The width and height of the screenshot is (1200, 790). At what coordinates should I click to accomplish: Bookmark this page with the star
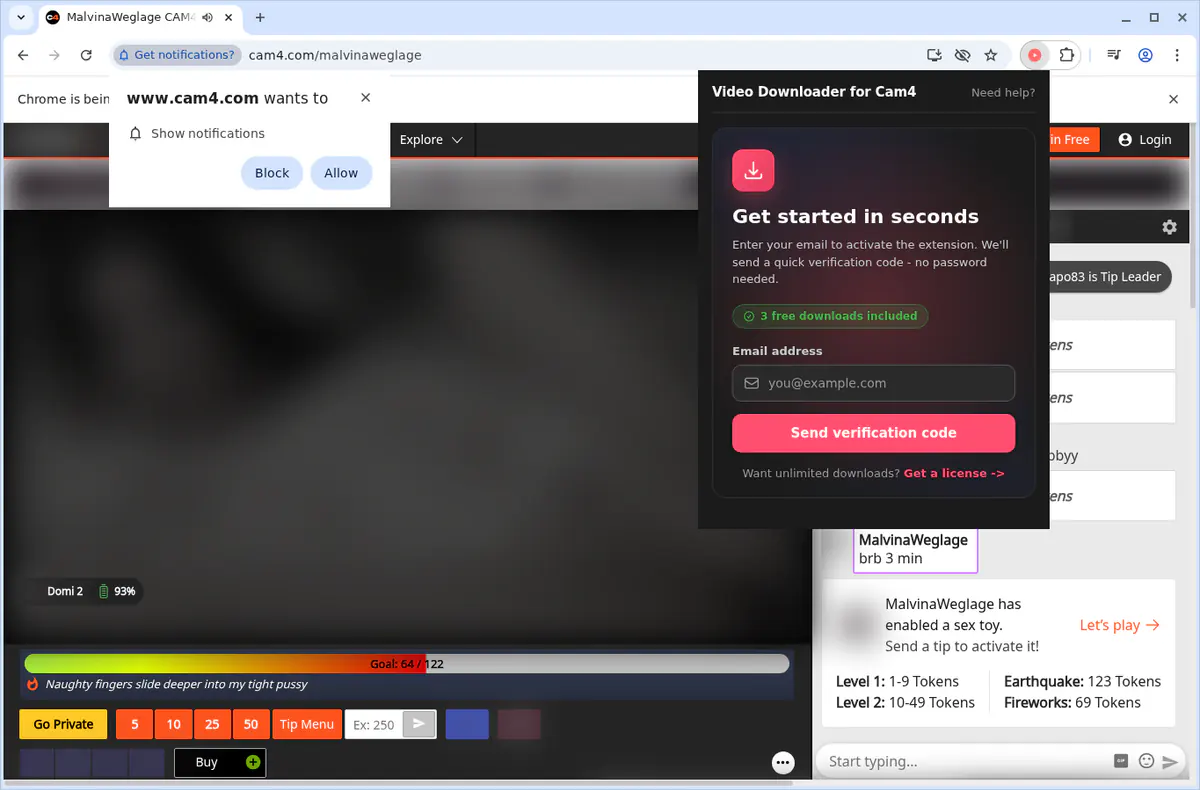pos(991,55)
